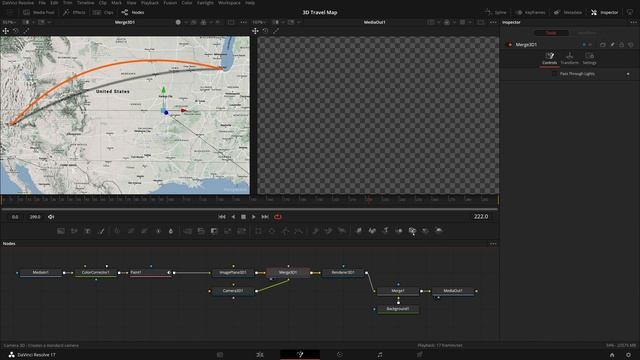The width and height of the screenshot is (640, 360).
Task: Toggle the Merge3D1 enable switch in Inspector
Action: tap(509, 44)
